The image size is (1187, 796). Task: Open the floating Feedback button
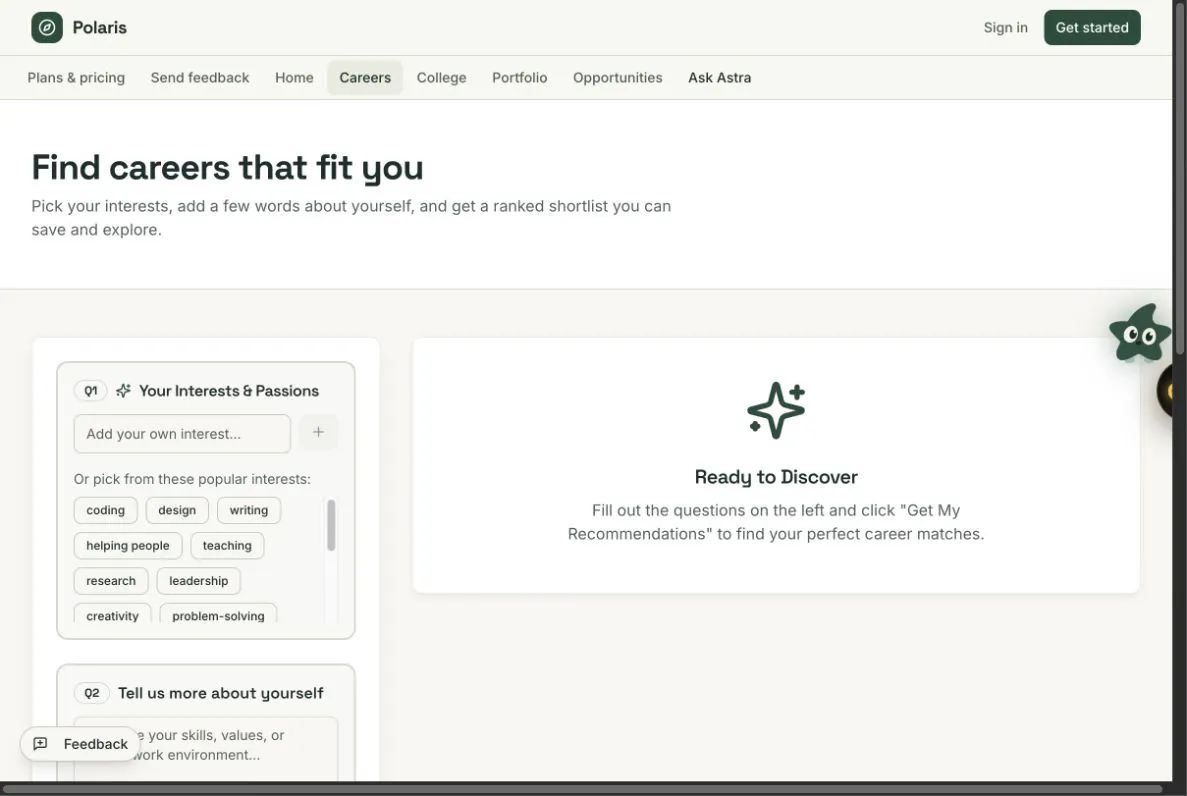[x=80, y=744]
